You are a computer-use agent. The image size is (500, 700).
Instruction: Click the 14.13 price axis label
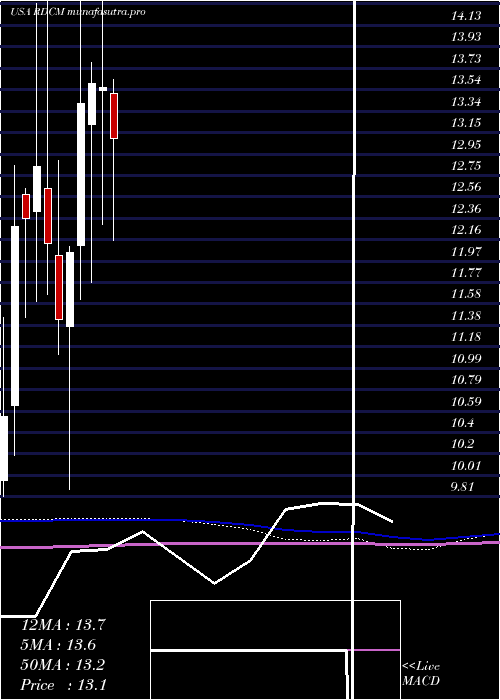[466, 16]
